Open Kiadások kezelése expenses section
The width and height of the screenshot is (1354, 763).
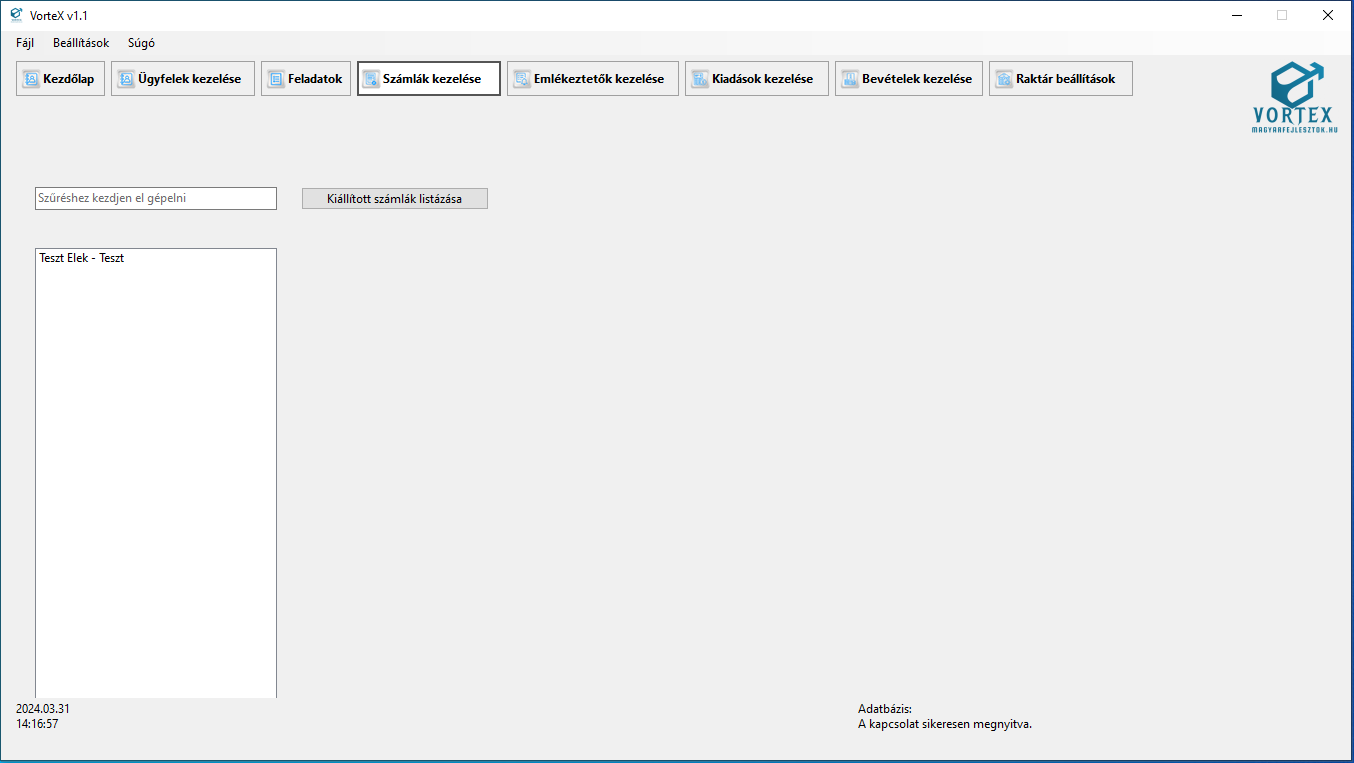click(x=757, y=79)
